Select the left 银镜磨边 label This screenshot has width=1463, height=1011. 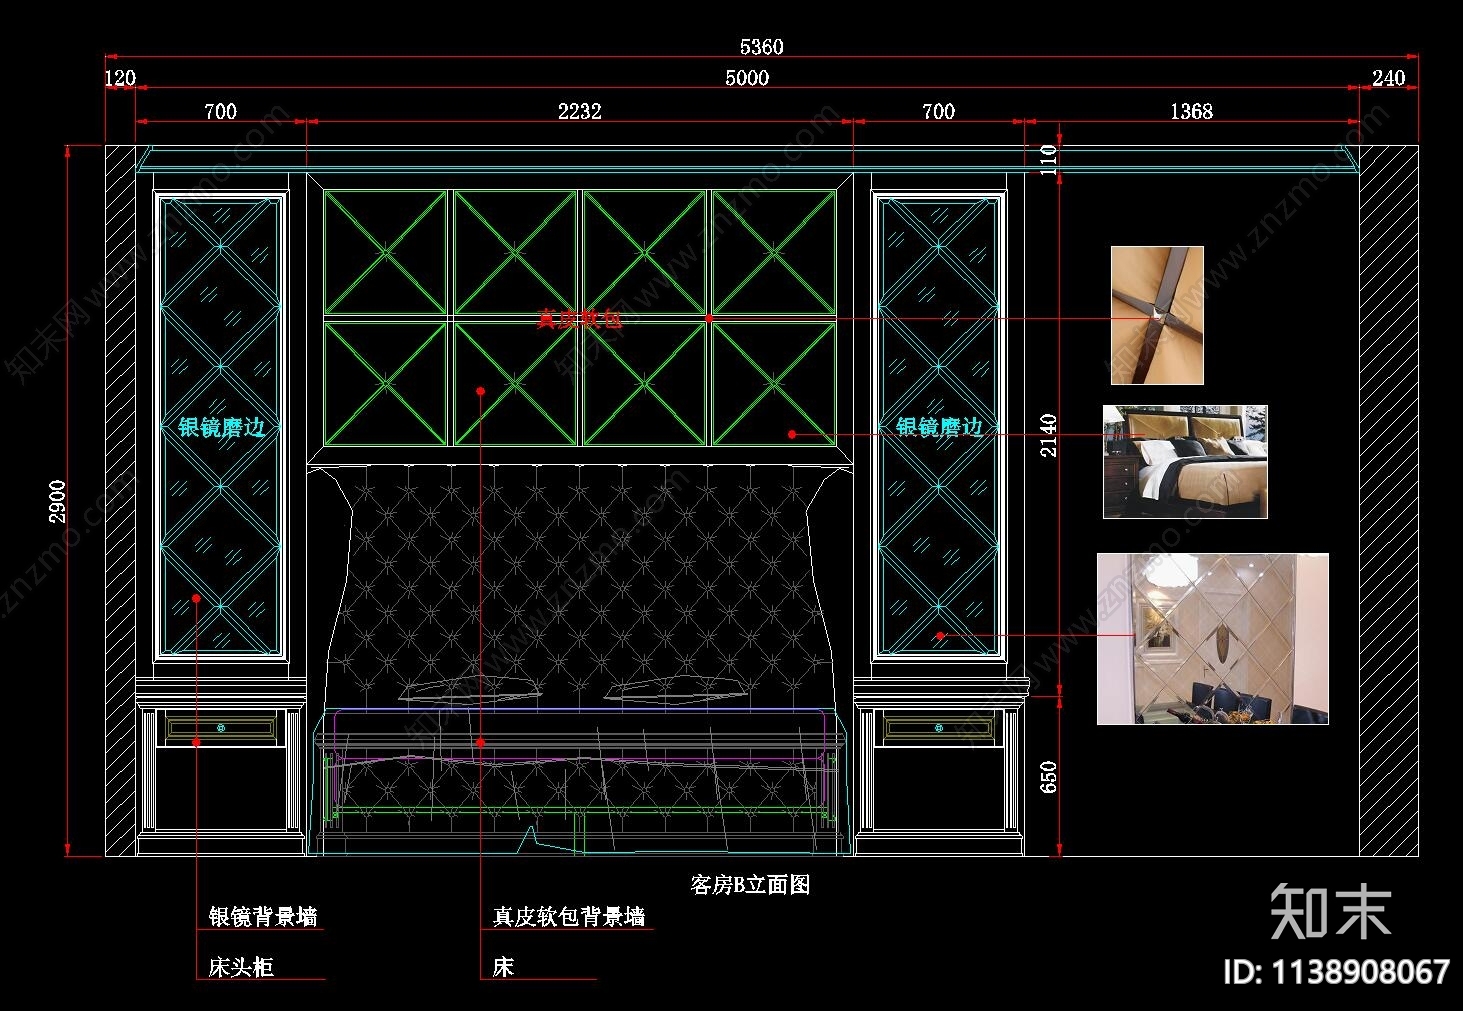coord(222,427)
